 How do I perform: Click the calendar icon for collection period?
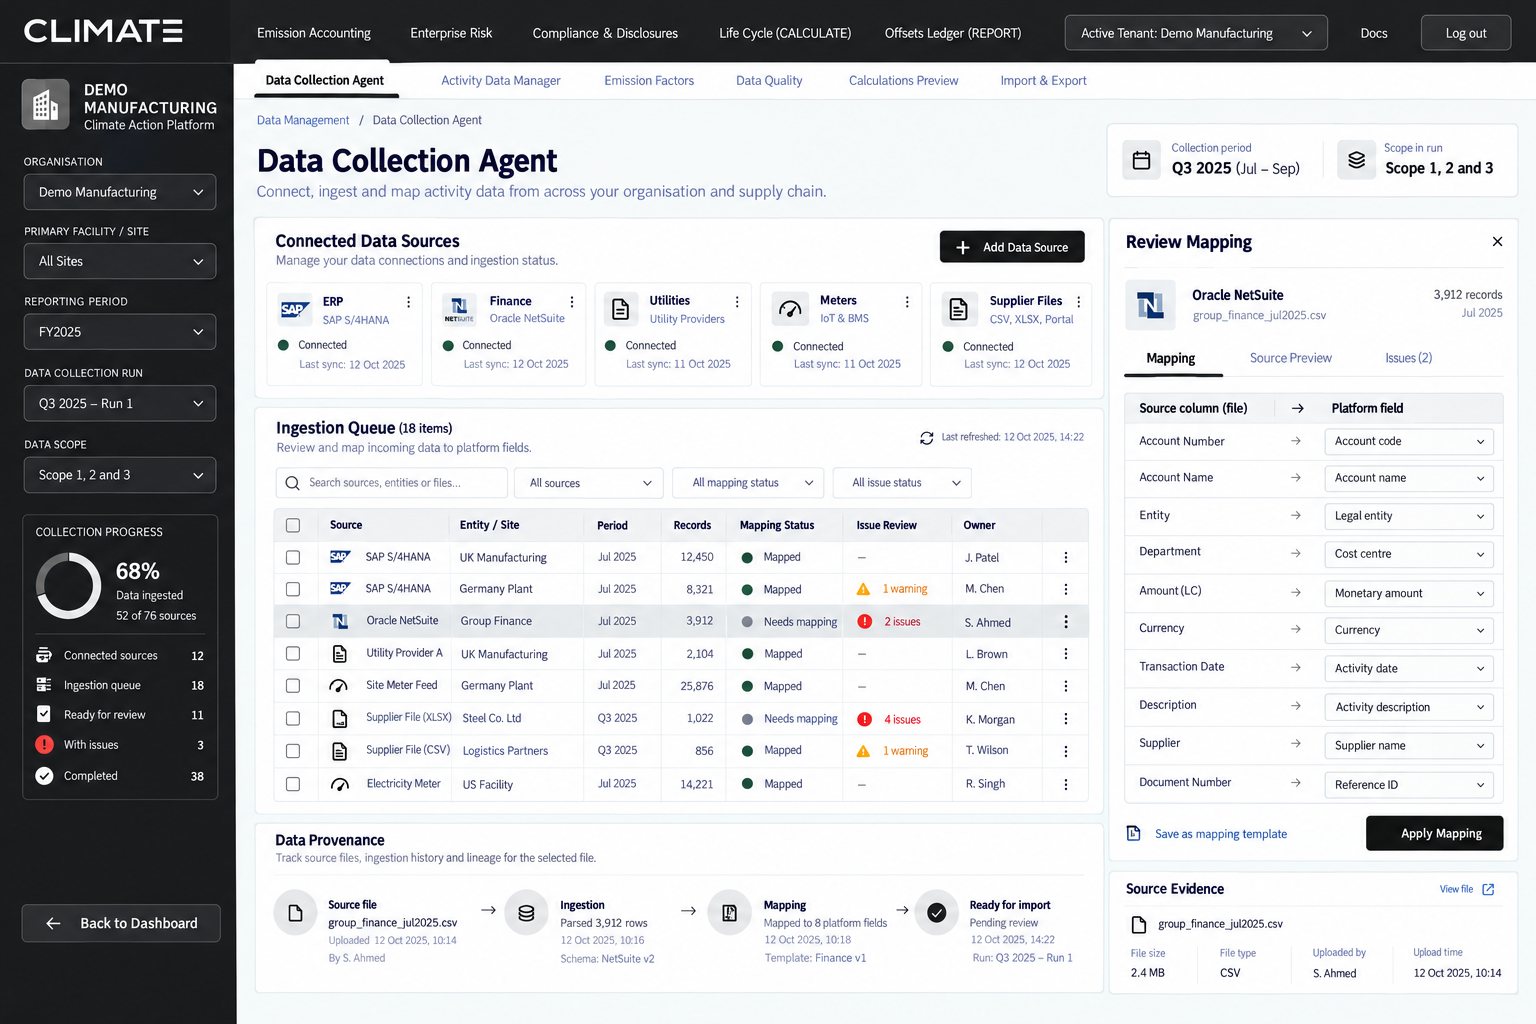tap(1141, 160)
